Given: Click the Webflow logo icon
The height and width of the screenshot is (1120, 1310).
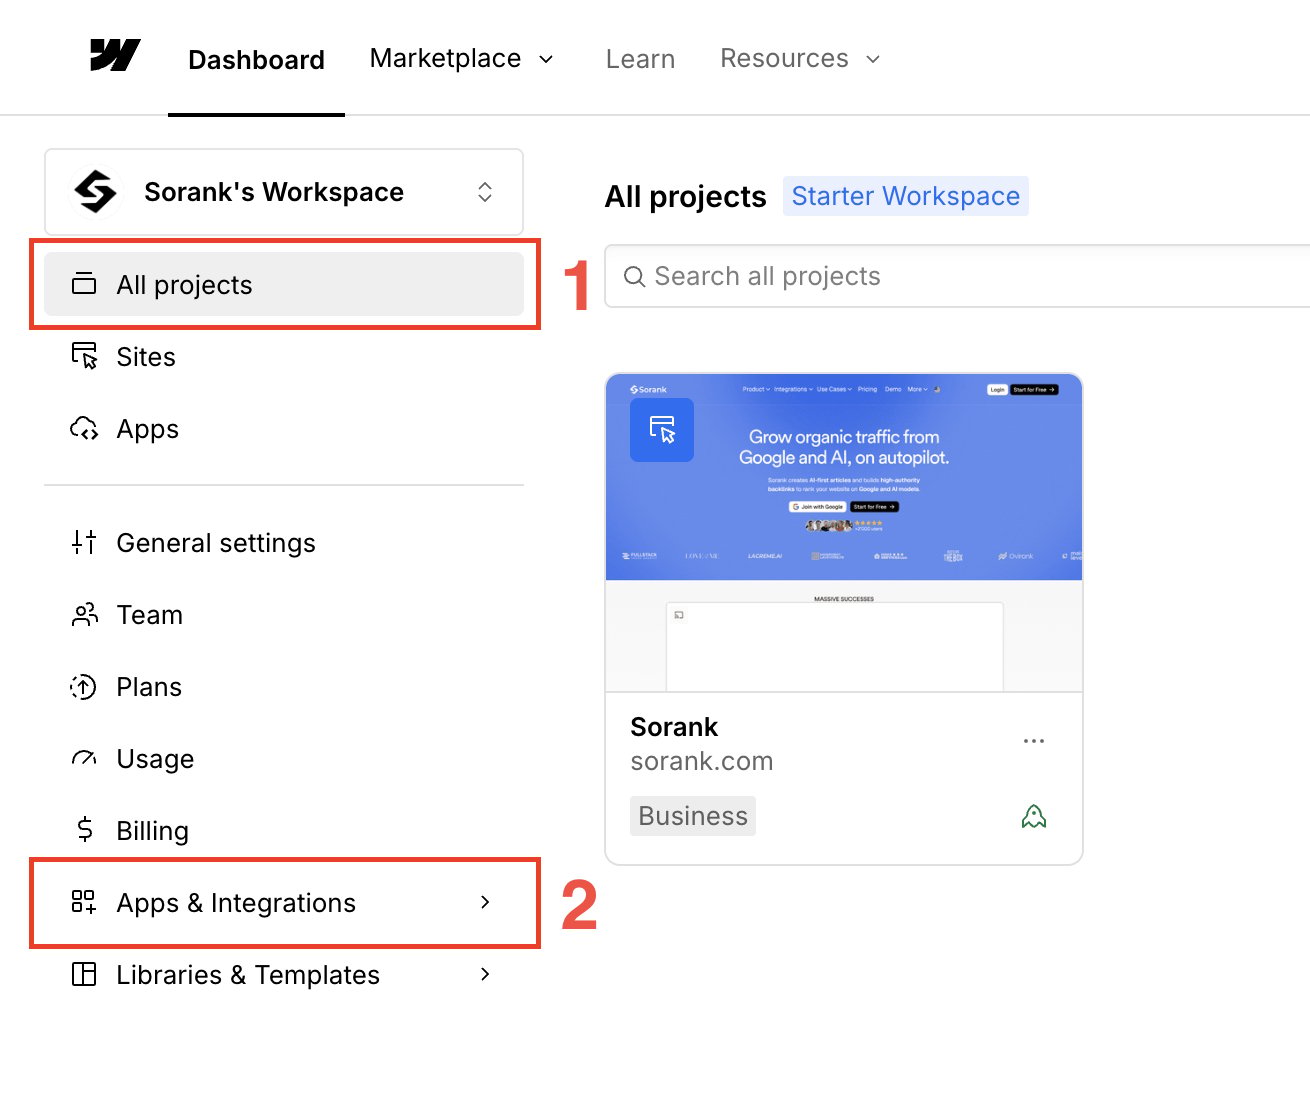Looking at the screenshot, I should point(115,56).
